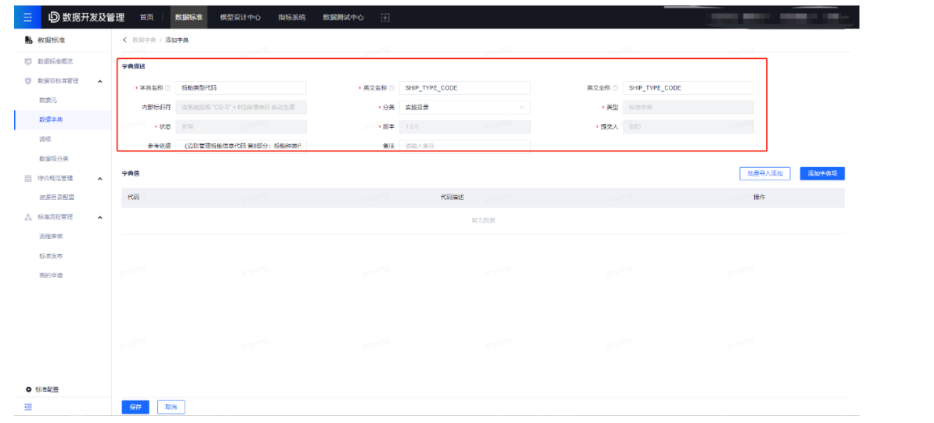Collapse the 数据项标准管理 sidebar group
This screenshot has height=423, width=934.
pos(100,81)
